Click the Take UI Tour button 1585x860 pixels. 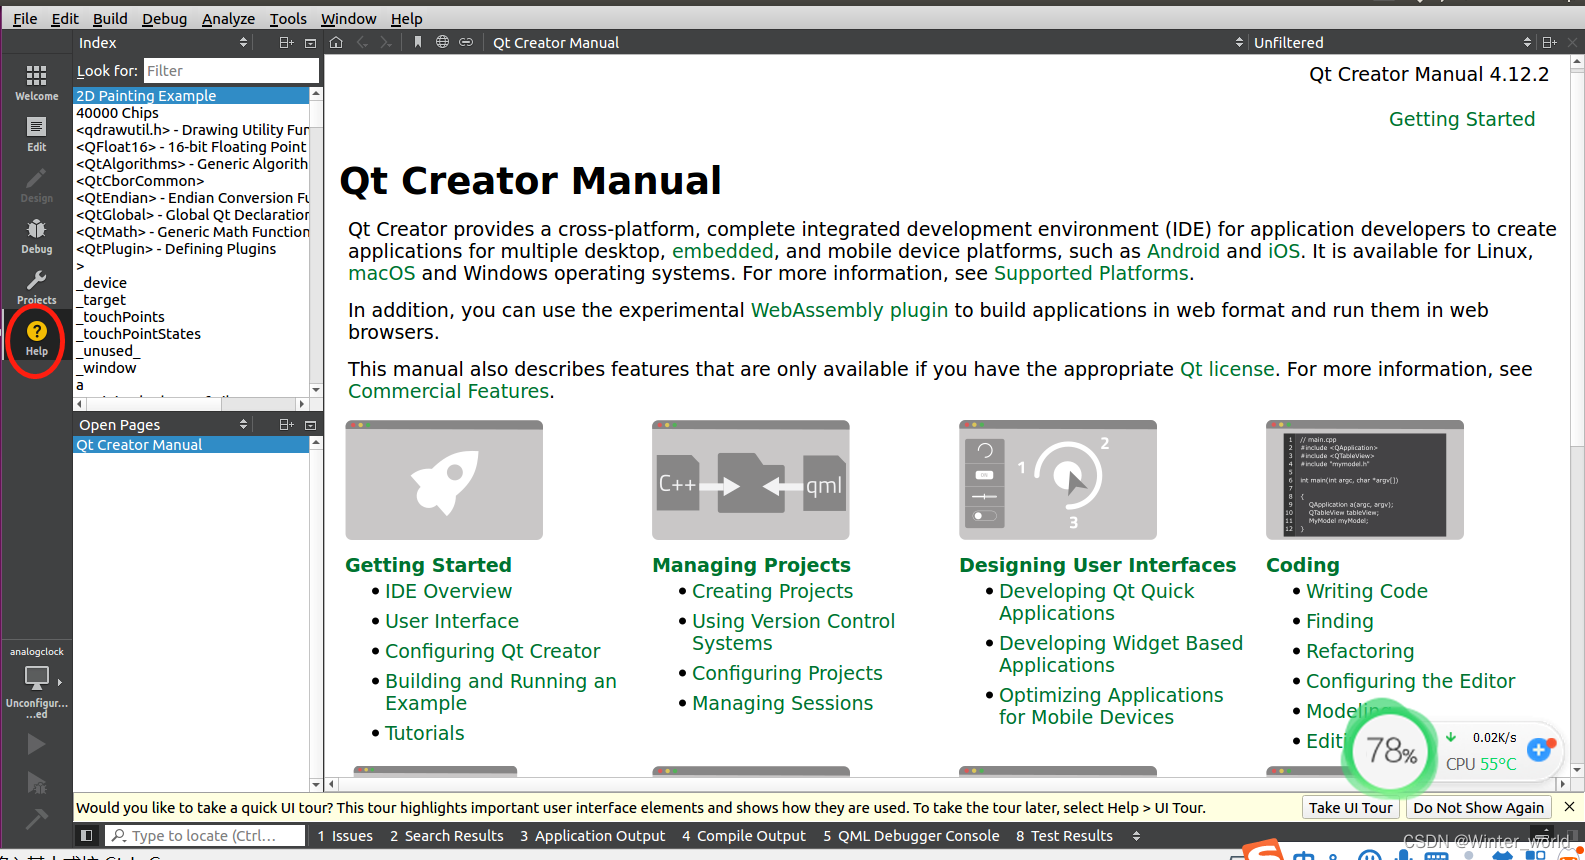tap(1350, 807)
